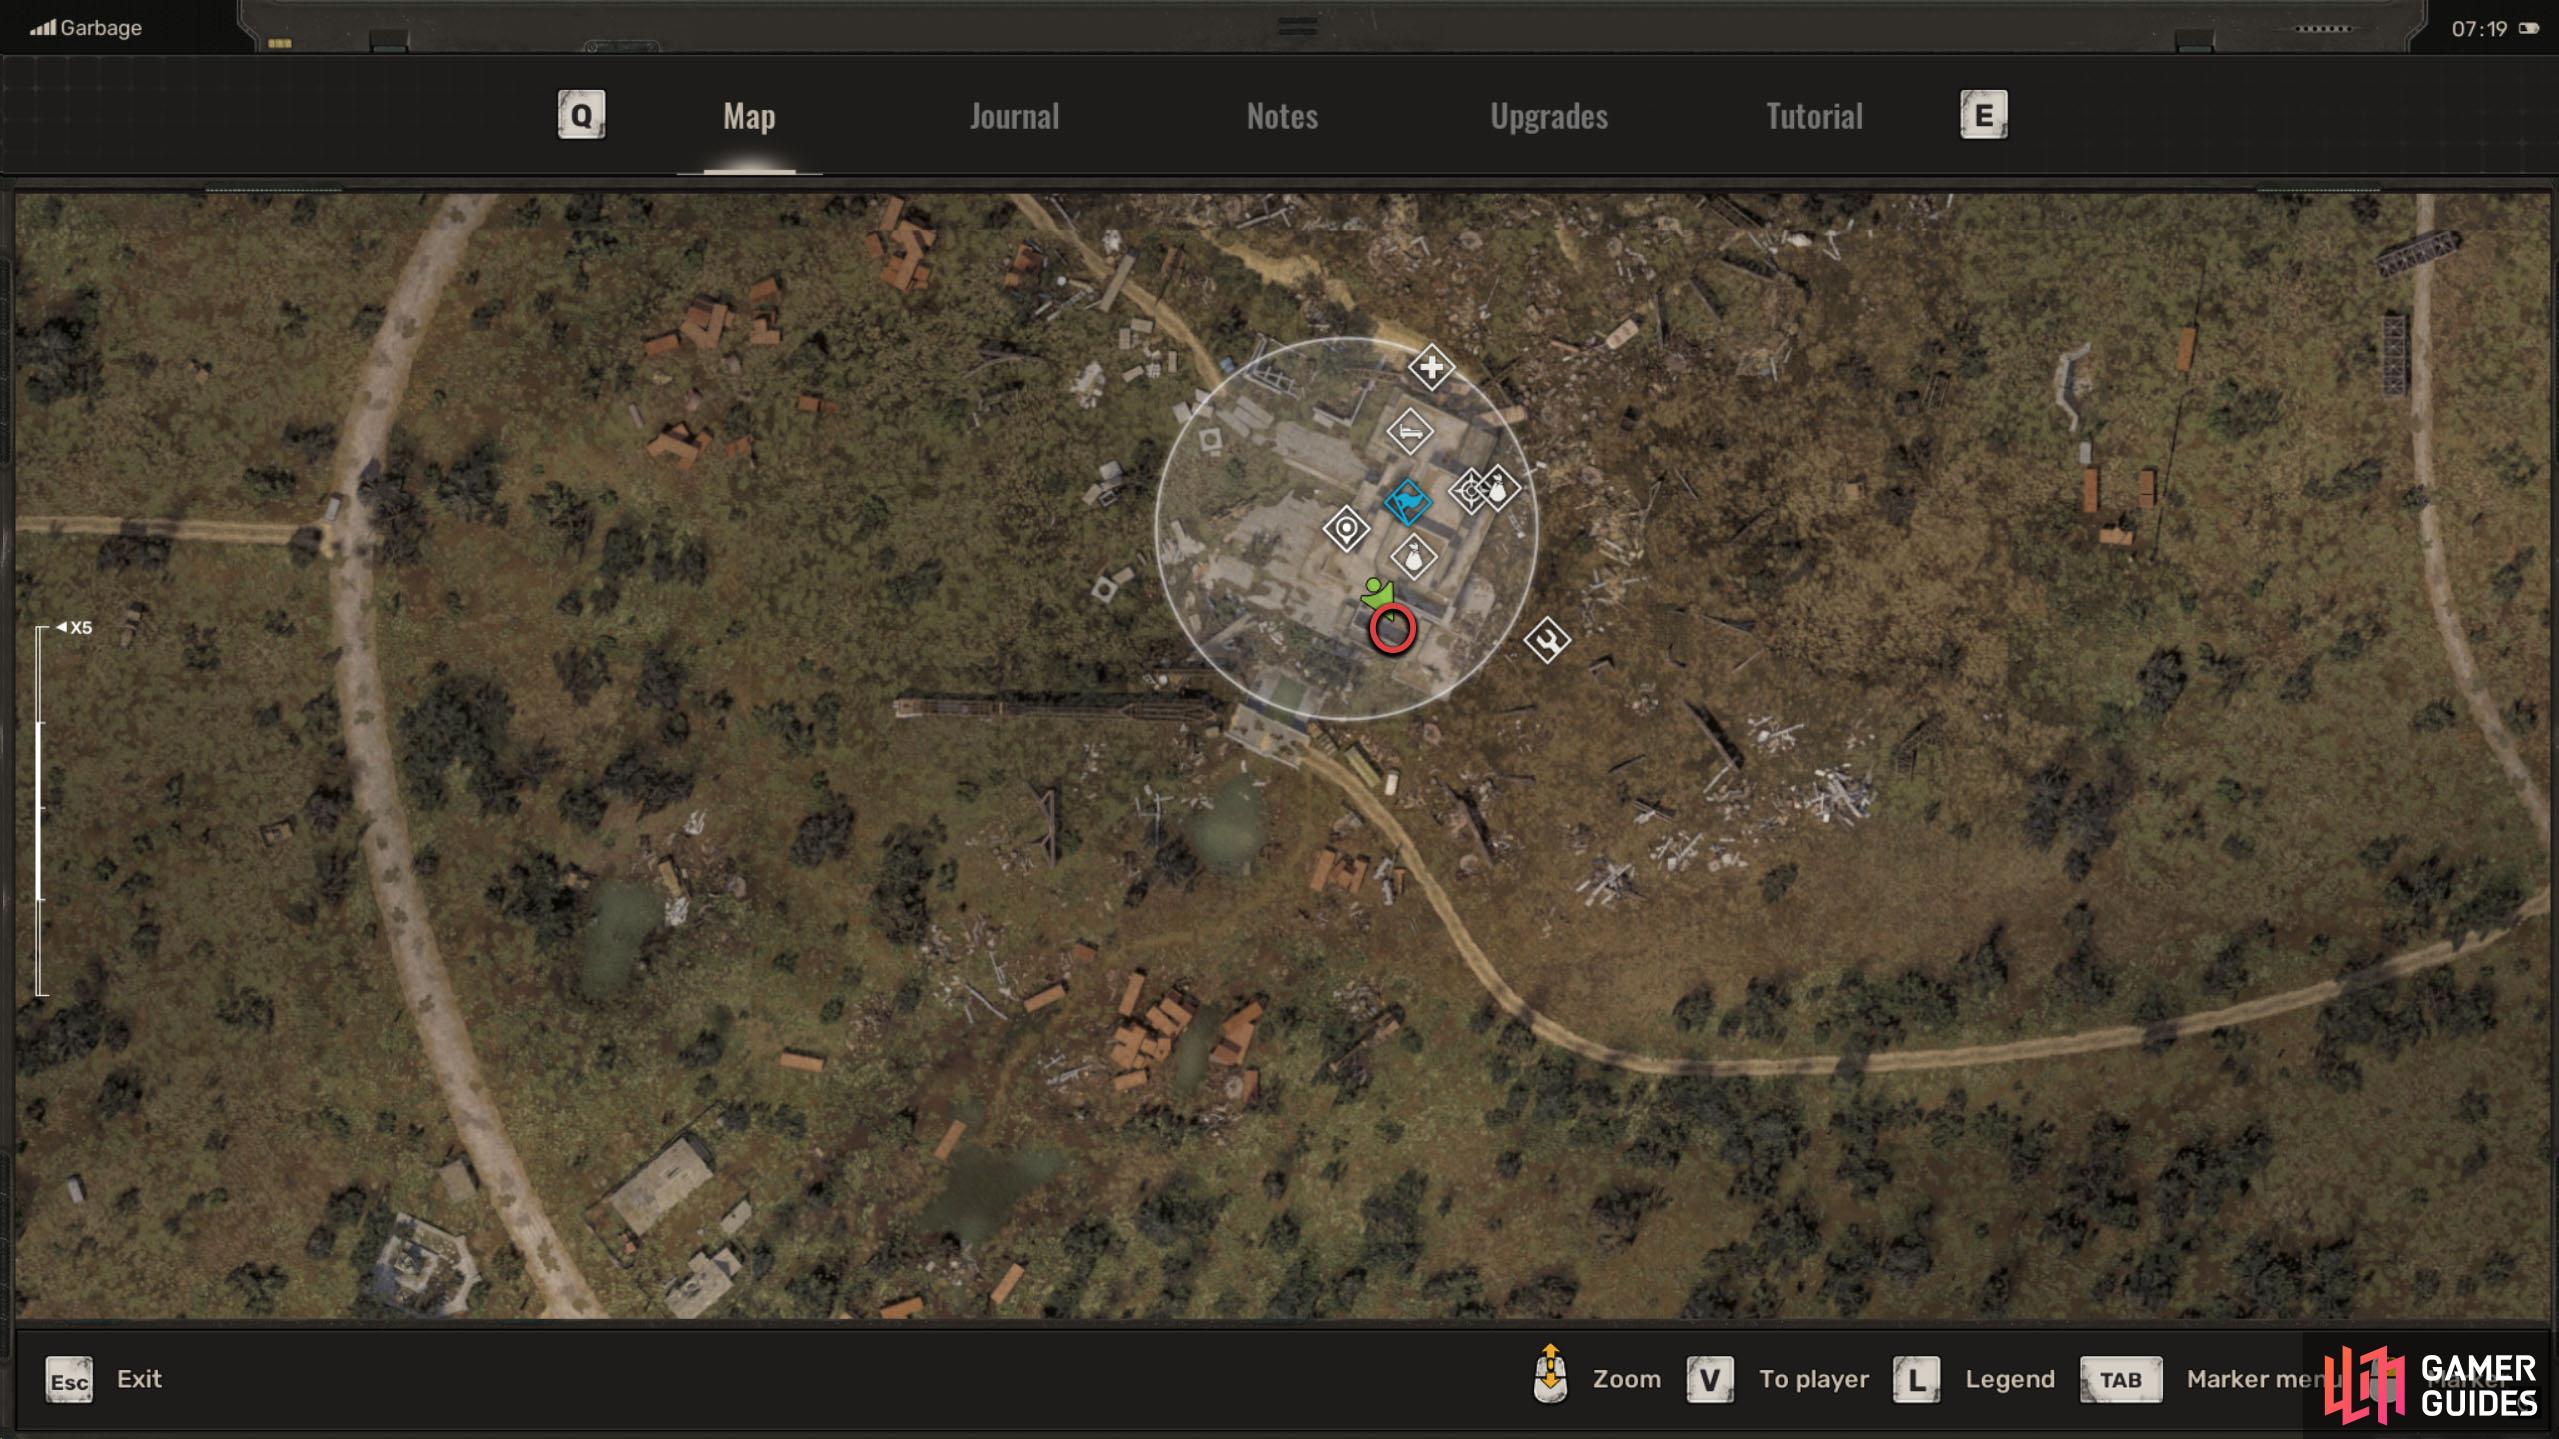
Task: Click the 07:19 clock
Action: click(x=2479, y=29)
